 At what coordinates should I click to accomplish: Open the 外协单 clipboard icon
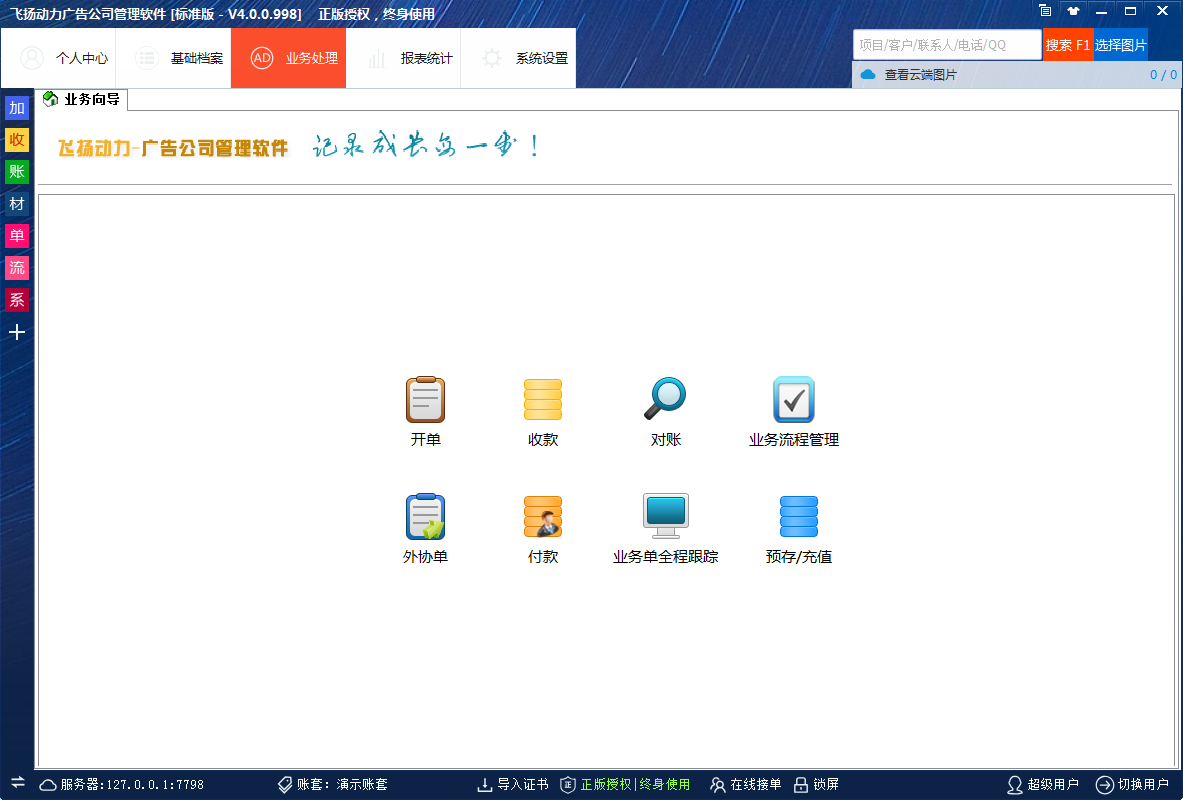[x=425, y=518]
